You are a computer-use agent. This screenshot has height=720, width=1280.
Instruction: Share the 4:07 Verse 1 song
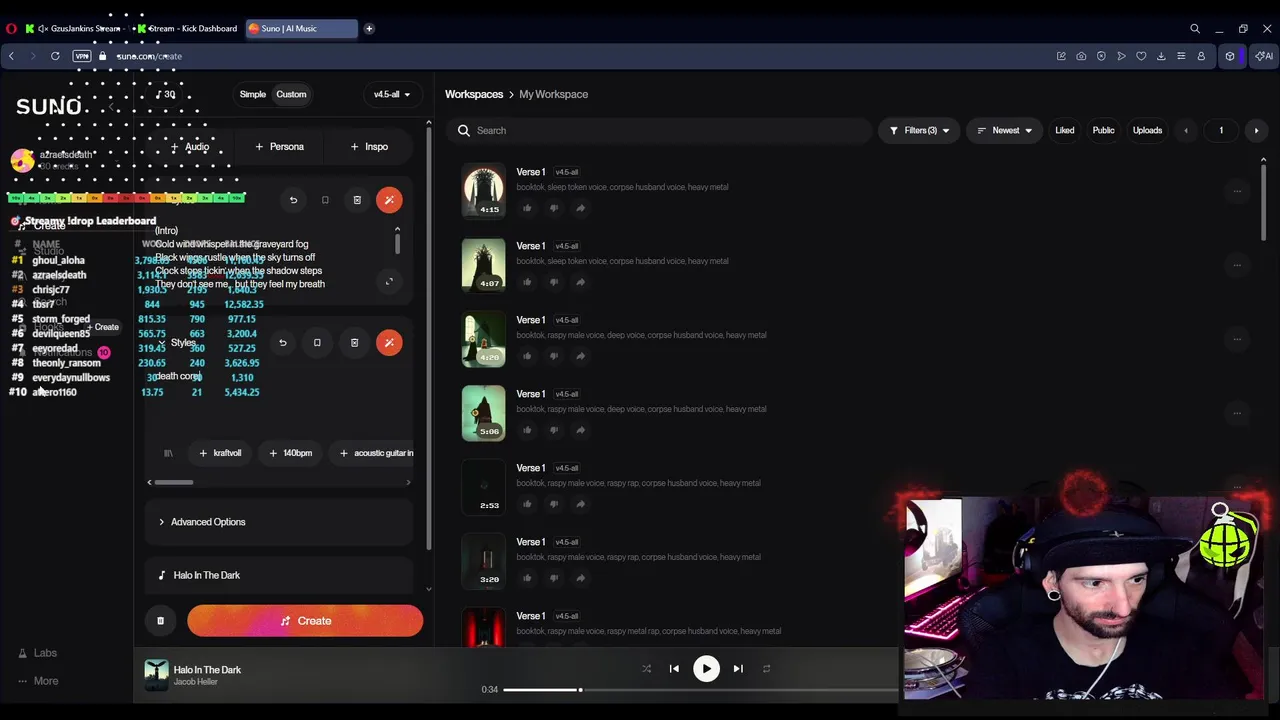pyautogui.click(x=580, y=282)
